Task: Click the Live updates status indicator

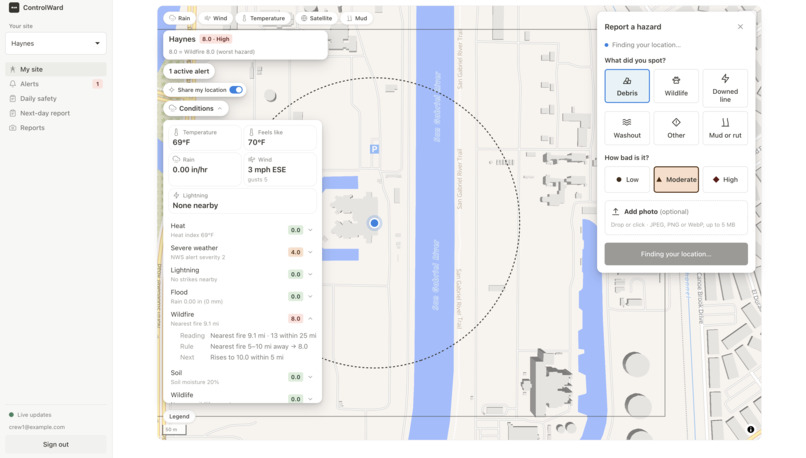Action: point(30,415)
